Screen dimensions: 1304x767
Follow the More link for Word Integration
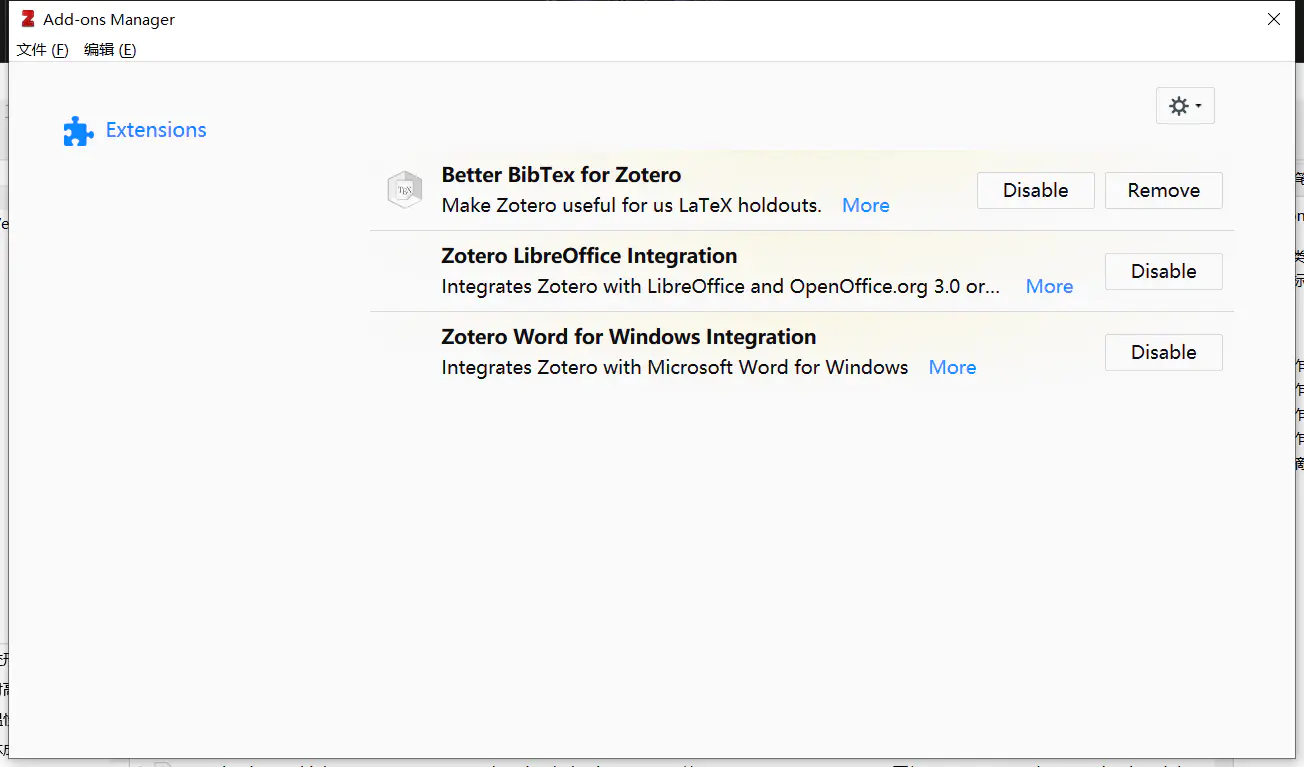point(952,367)
